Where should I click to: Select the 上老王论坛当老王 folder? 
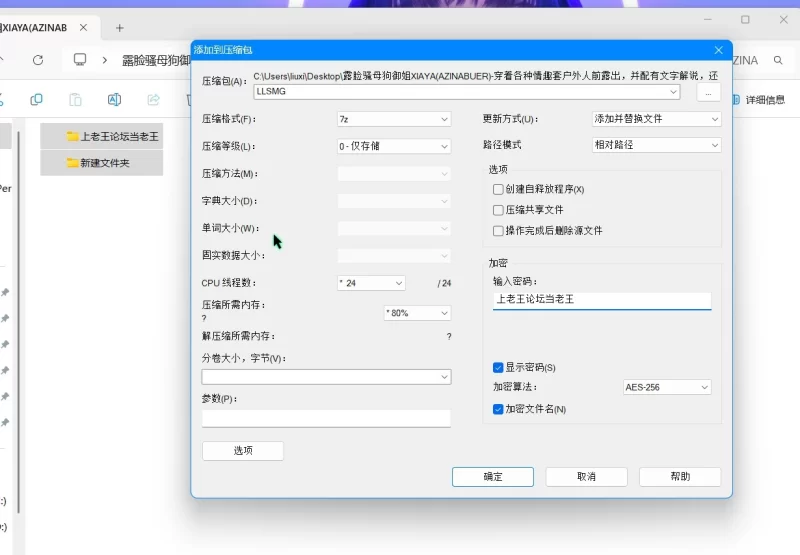click(x=102, y=136)
